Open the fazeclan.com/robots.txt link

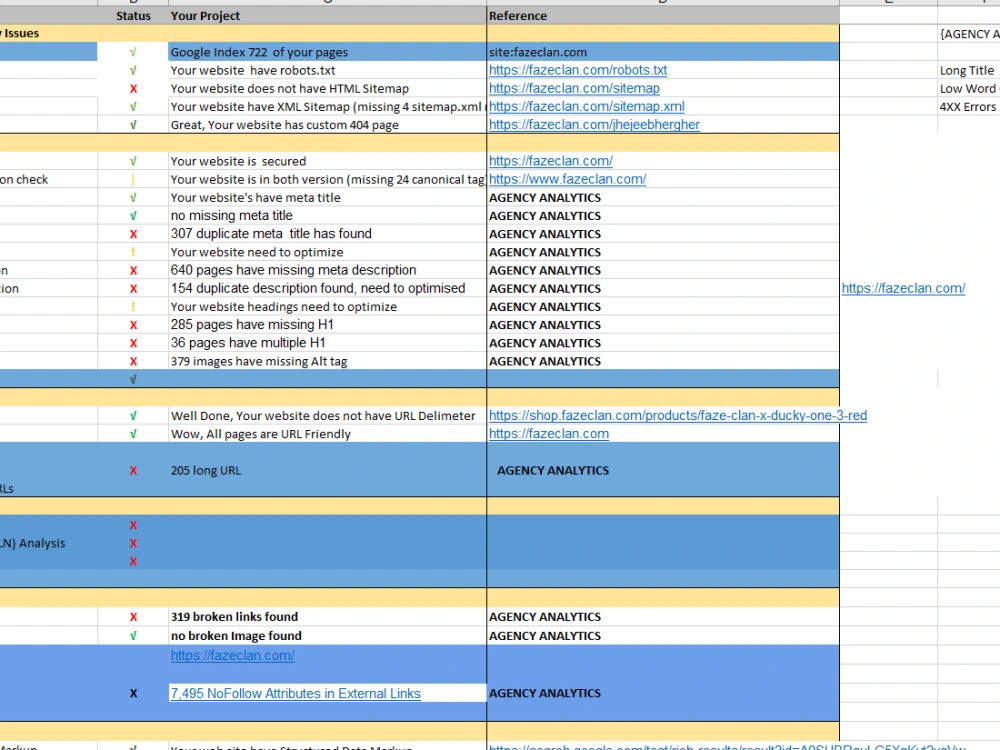click(x=578, y=70)
